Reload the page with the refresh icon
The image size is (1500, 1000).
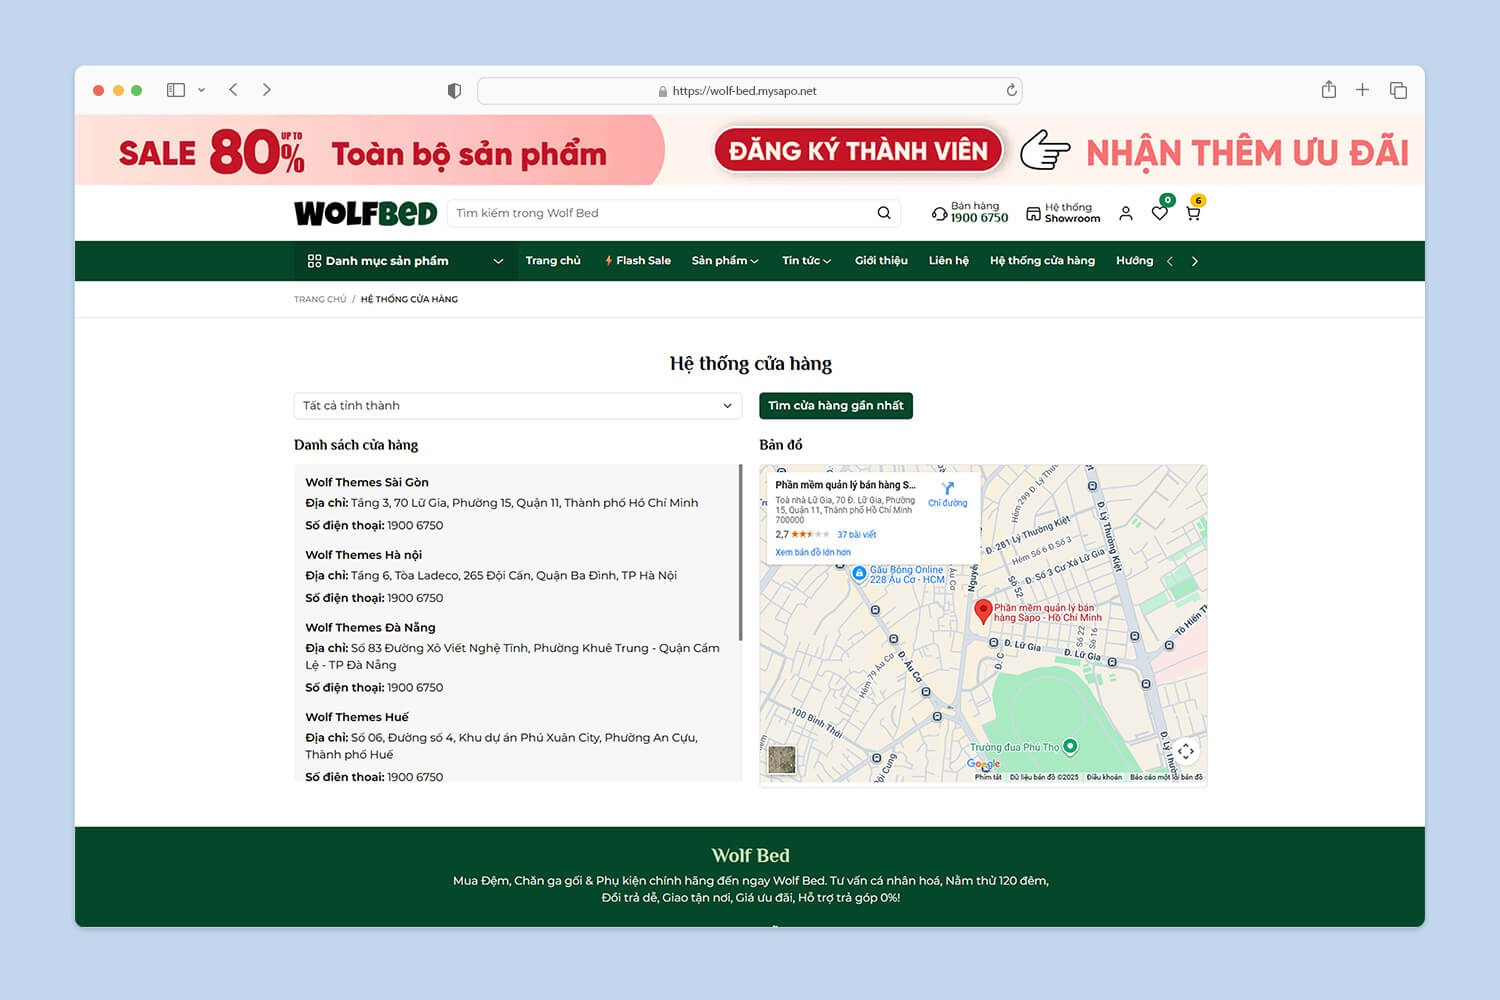(x=1011, y=90)
